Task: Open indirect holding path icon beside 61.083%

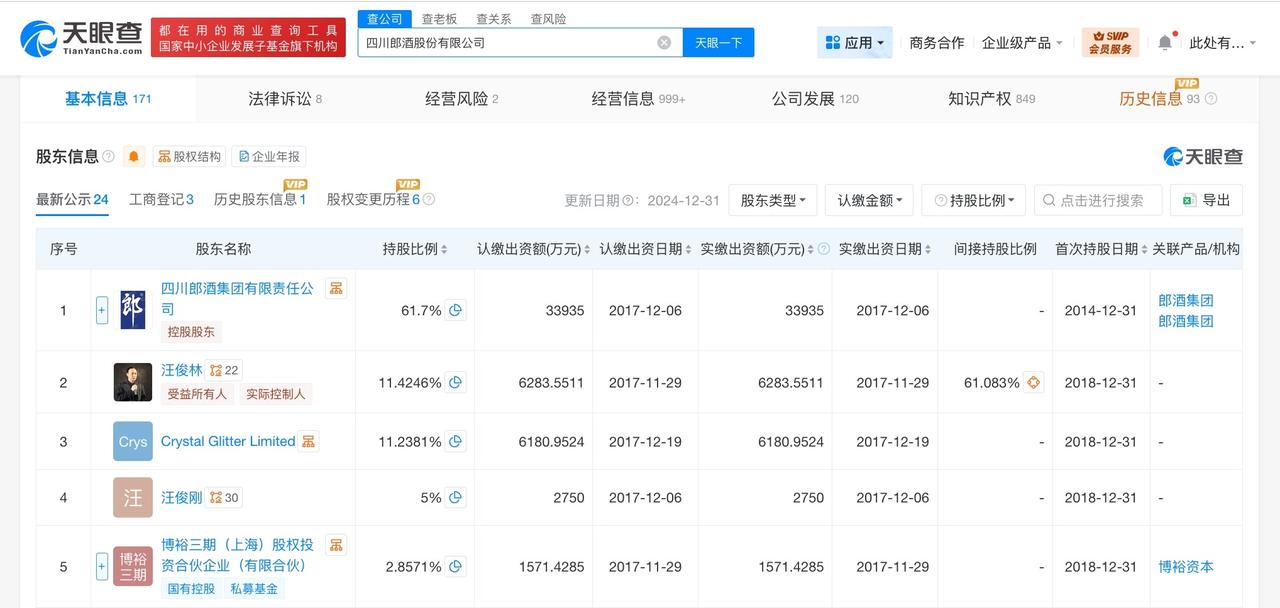Action: tap(1034, 382)
